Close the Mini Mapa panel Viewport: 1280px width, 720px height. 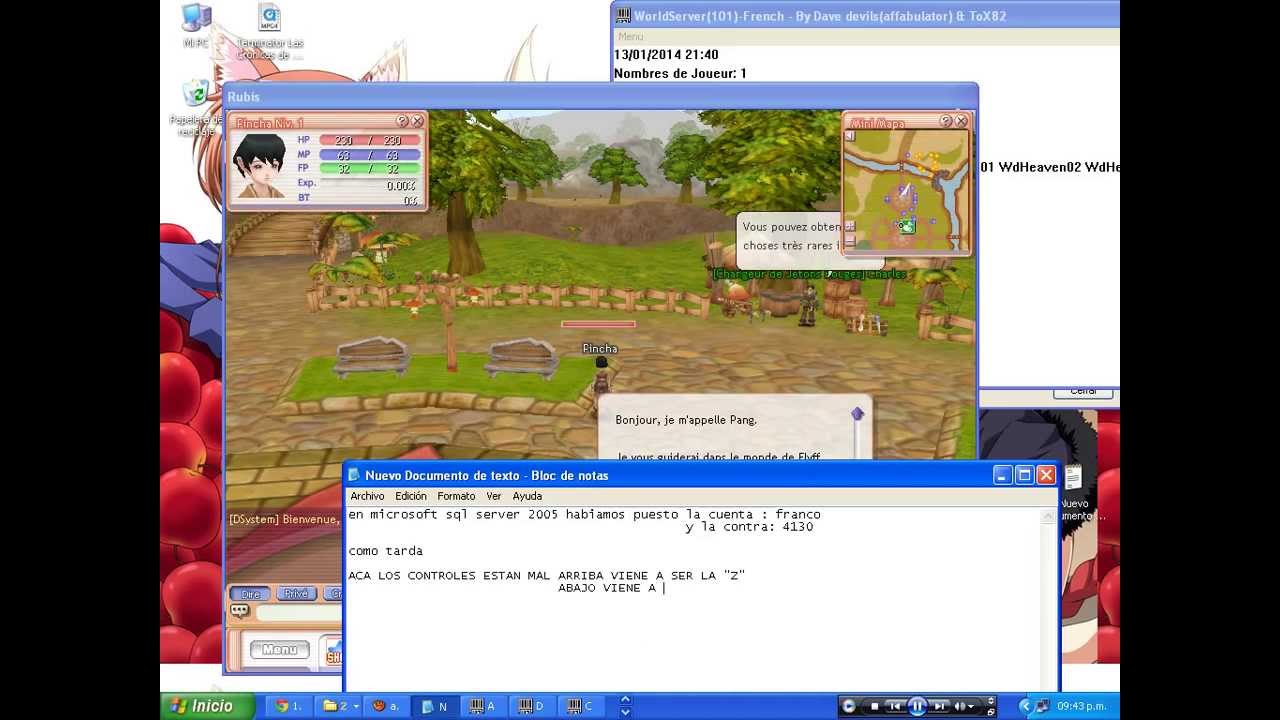click(x=961, y=121)
